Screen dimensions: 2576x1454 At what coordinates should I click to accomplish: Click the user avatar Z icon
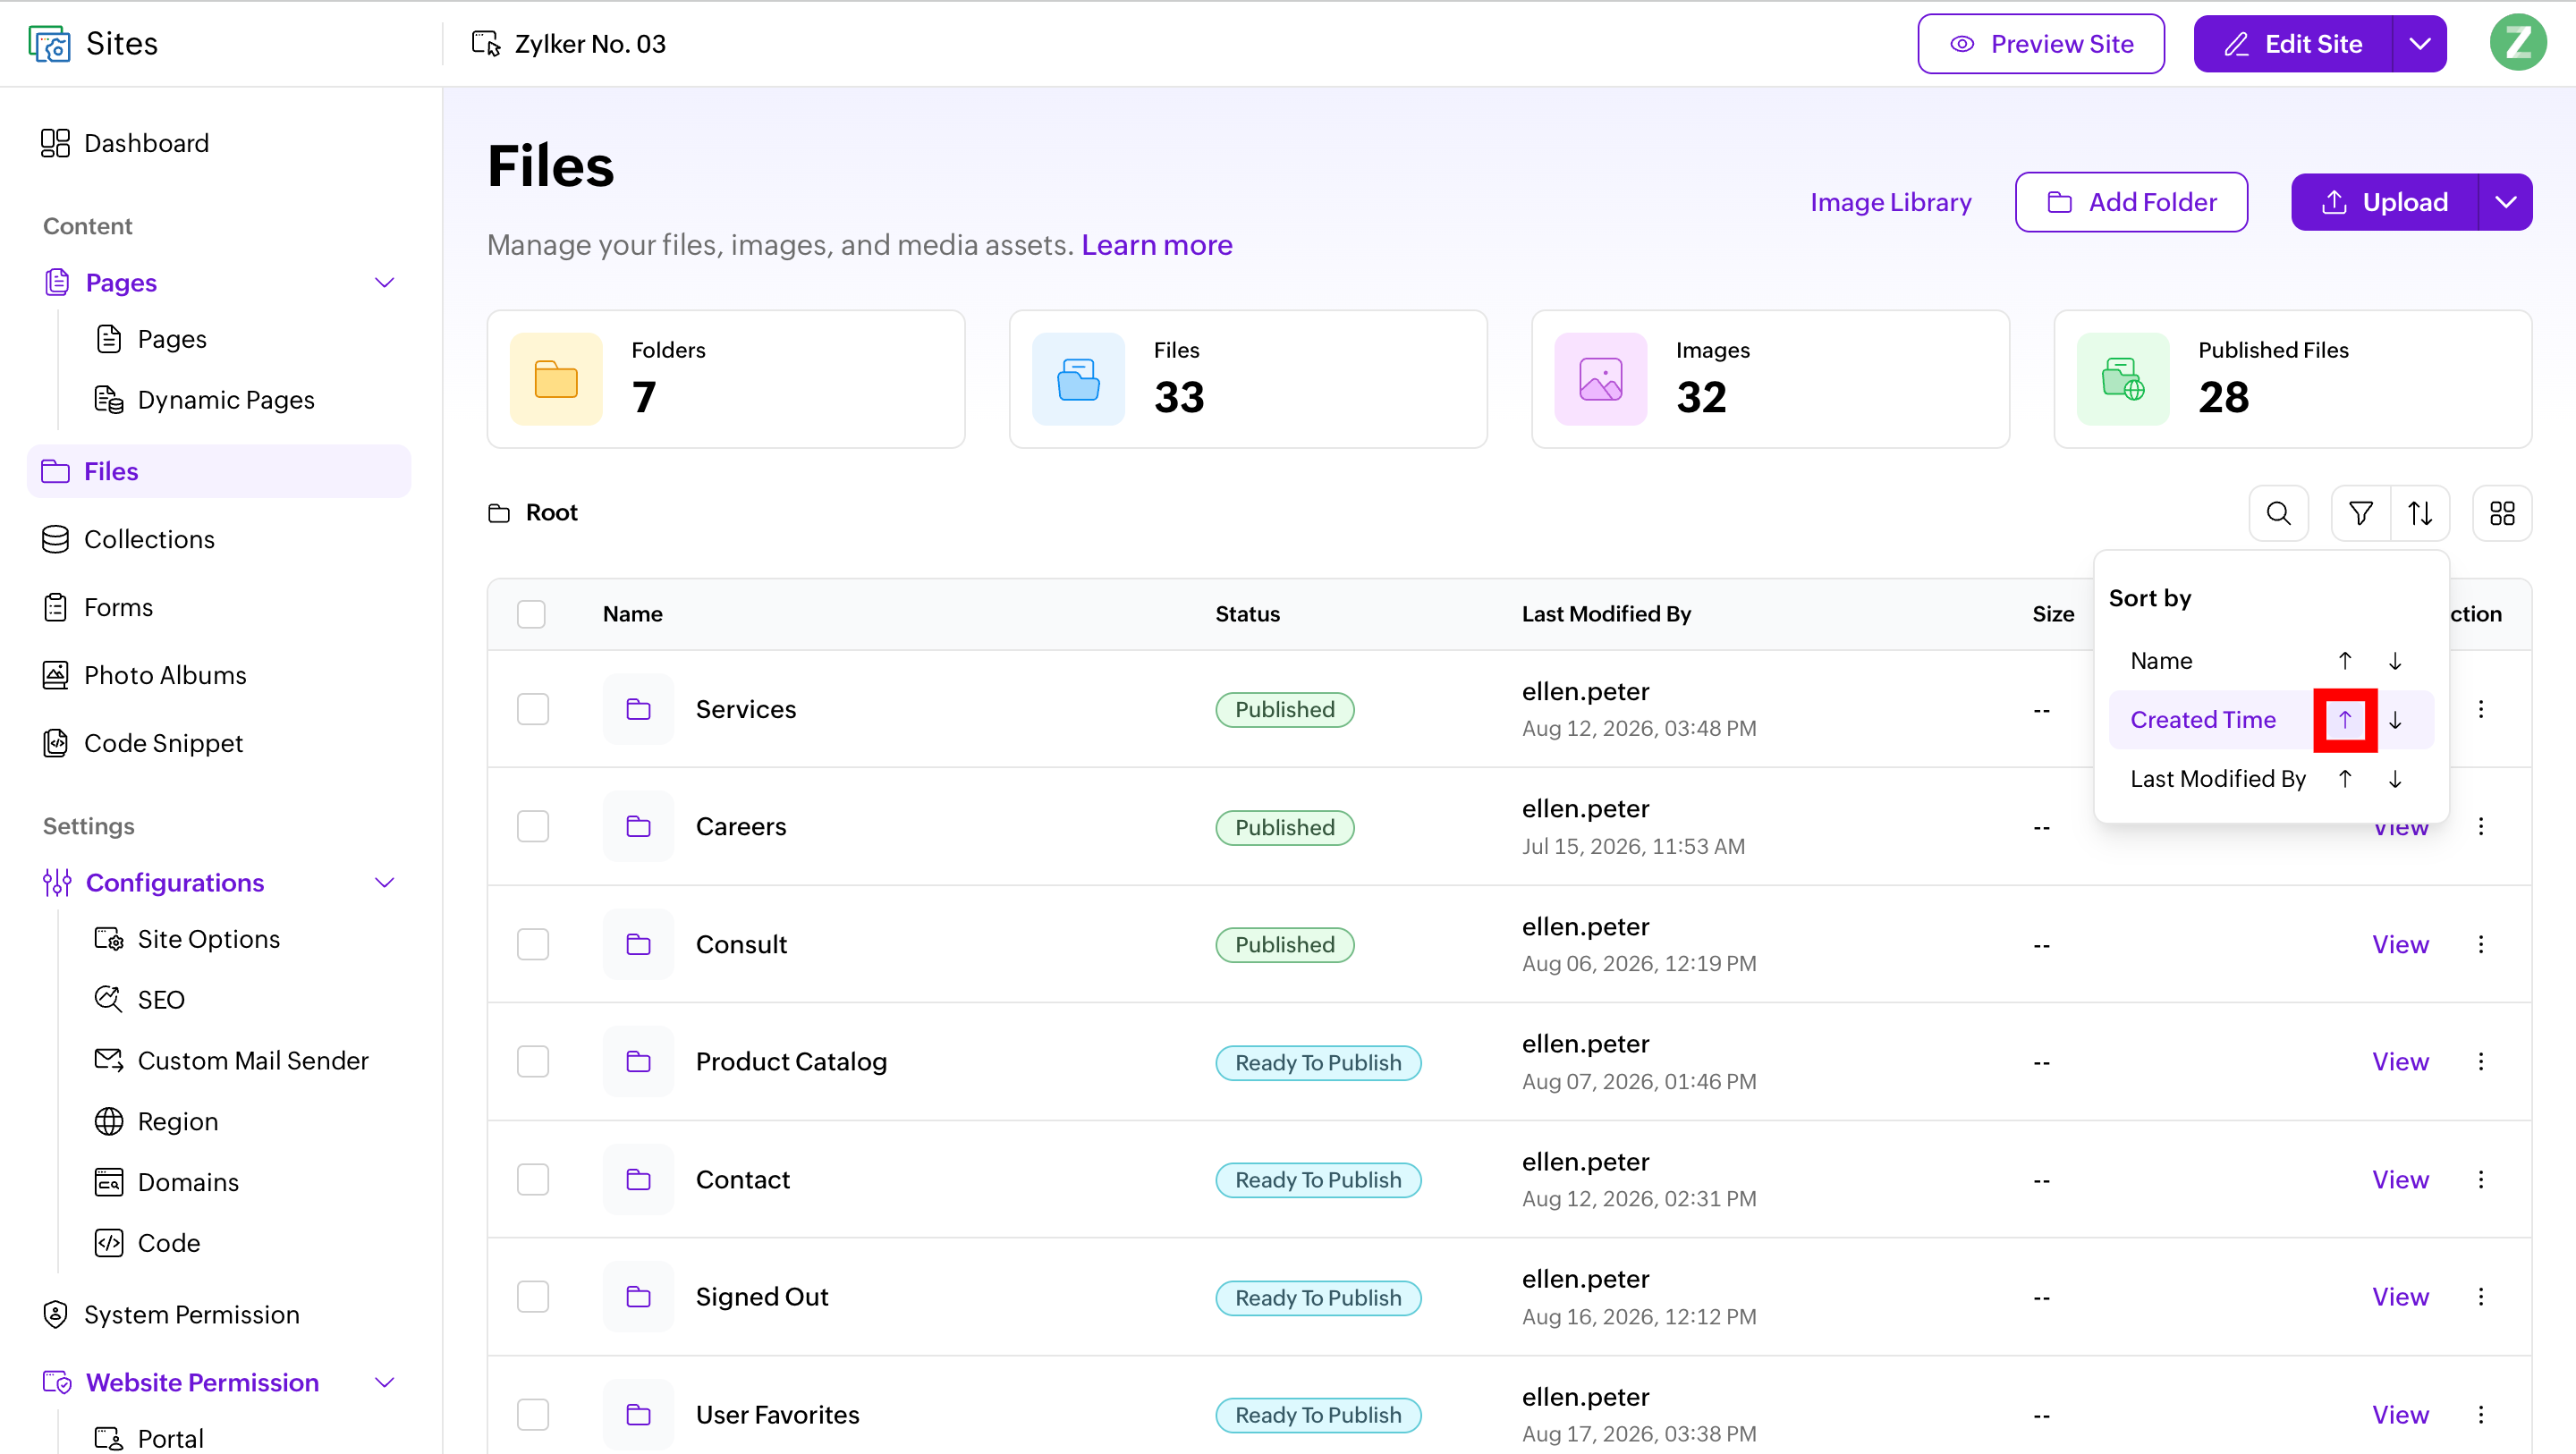point(2517,43)
